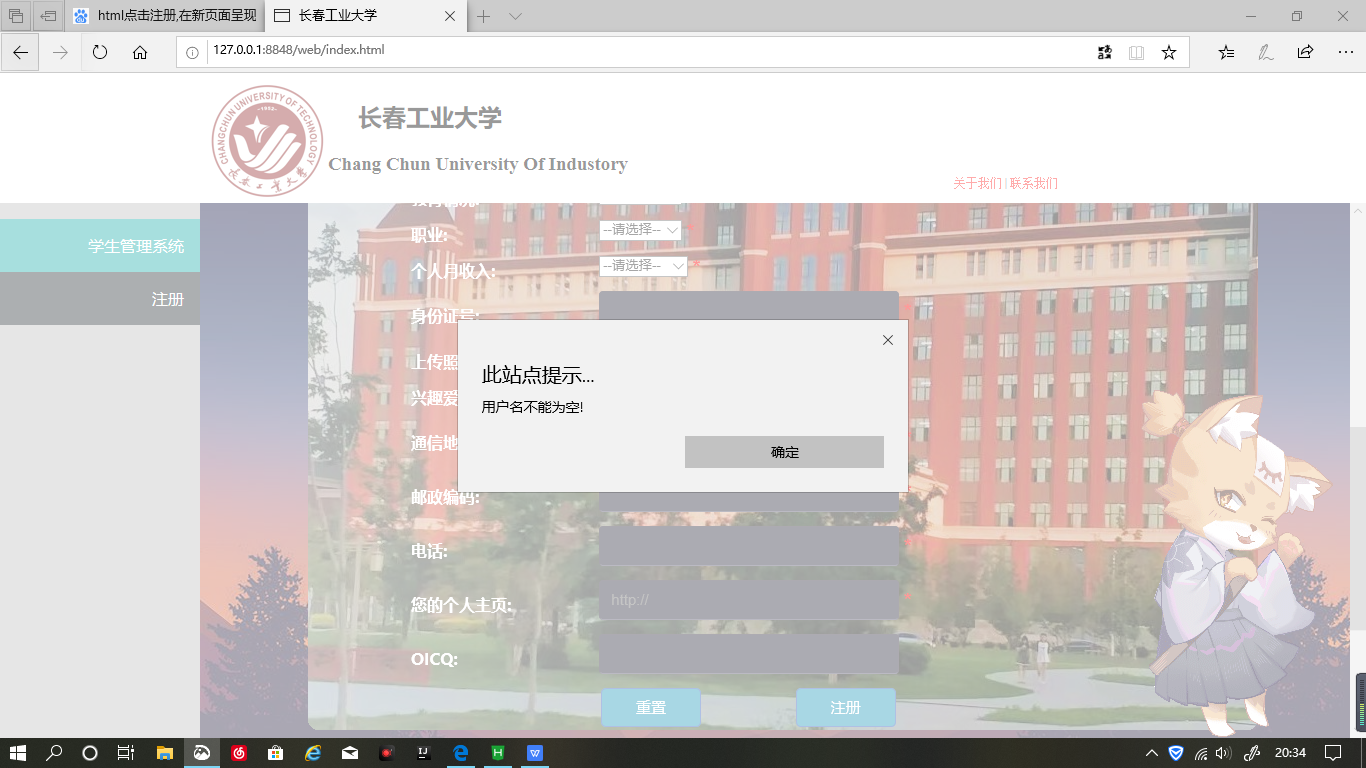Screen dimensions: 1366x768
Task: Click the 电话 input field
Action: tap(749, 547)
